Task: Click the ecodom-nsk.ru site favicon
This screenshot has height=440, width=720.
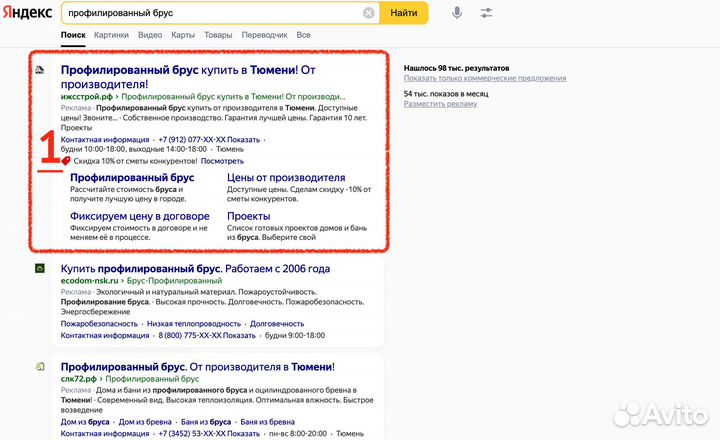Action: coord(40,268)
